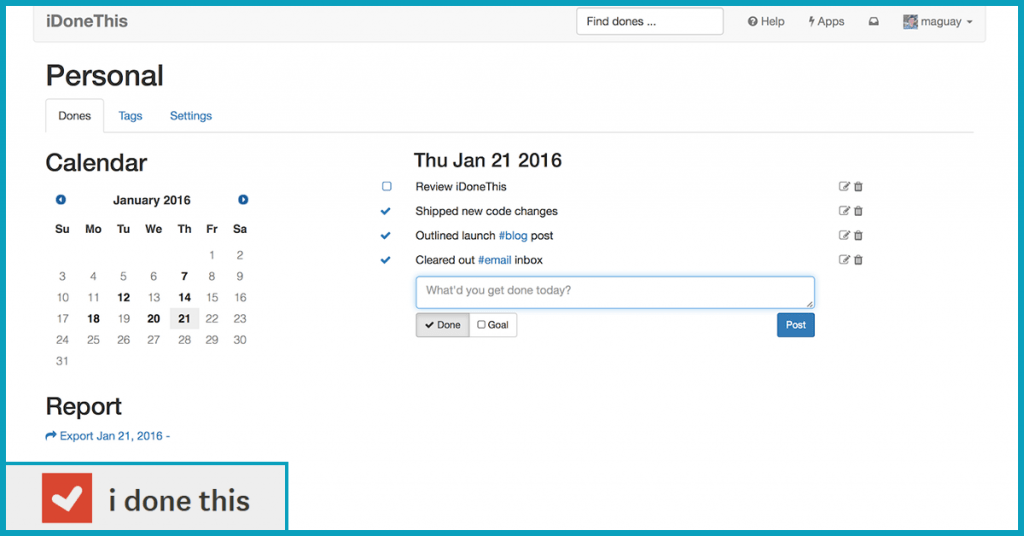The image size is (1024, 536).
Task: Select January 7 in calendar
Action: [x=184, y=276]
